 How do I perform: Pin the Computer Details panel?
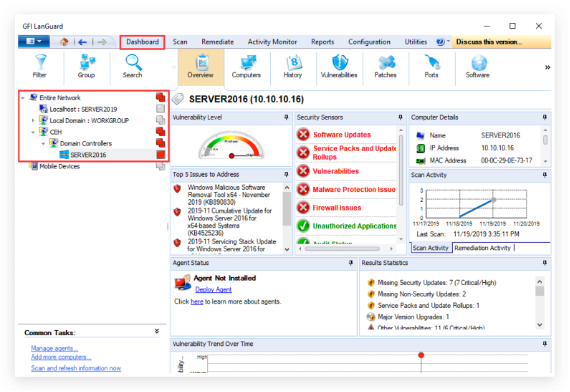click(545, 117)
